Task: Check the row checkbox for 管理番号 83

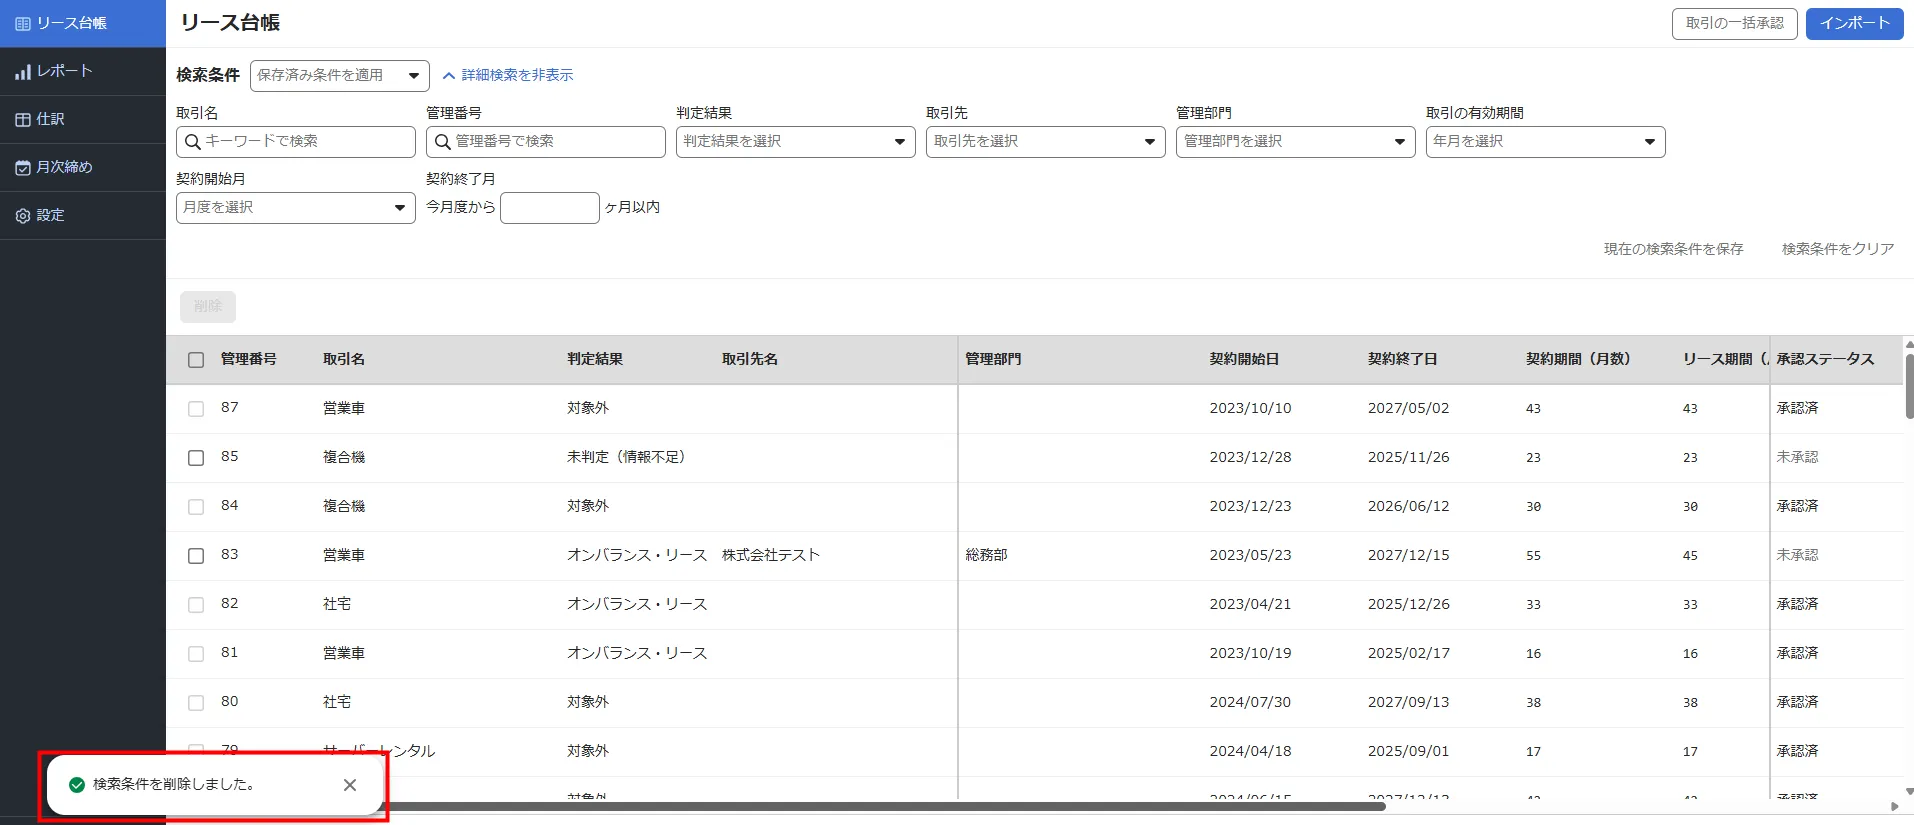Action: click(196, 556)
